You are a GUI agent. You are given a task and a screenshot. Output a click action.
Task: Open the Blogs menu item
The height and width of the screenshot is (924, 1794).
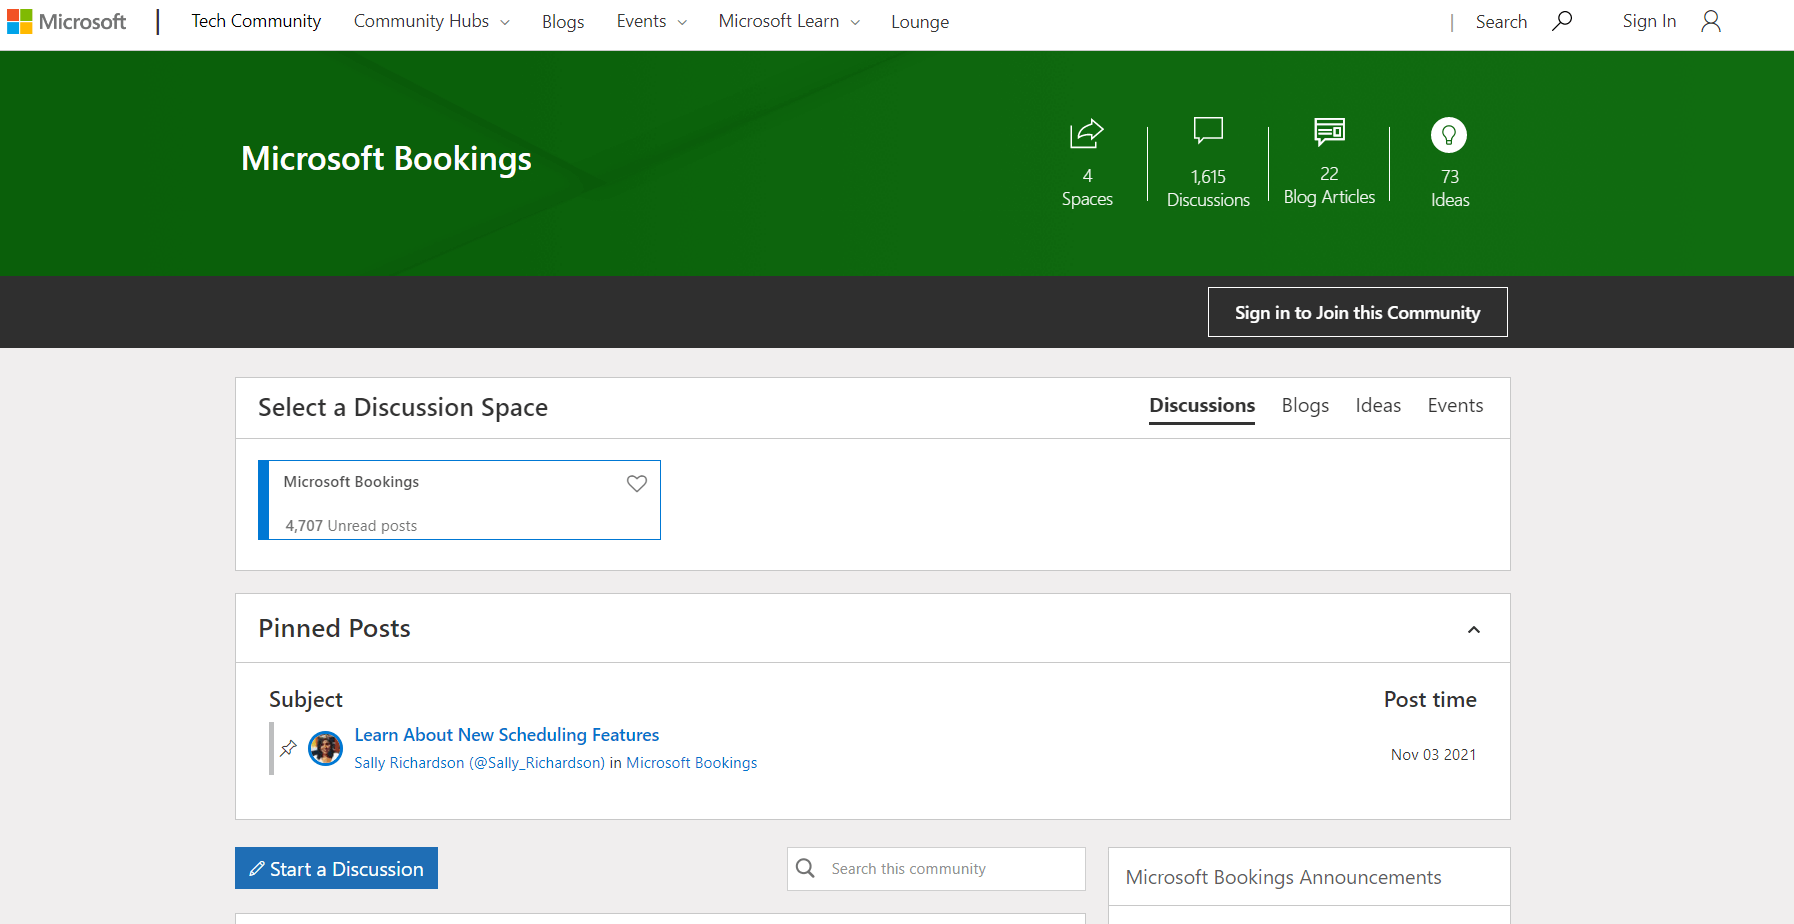tap(563, 21)
